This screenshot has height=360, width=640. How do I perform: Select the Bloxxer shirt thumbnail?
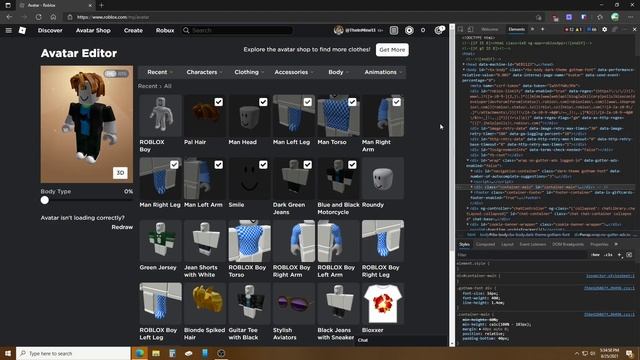pyautogui.click(x=383, y=304)
